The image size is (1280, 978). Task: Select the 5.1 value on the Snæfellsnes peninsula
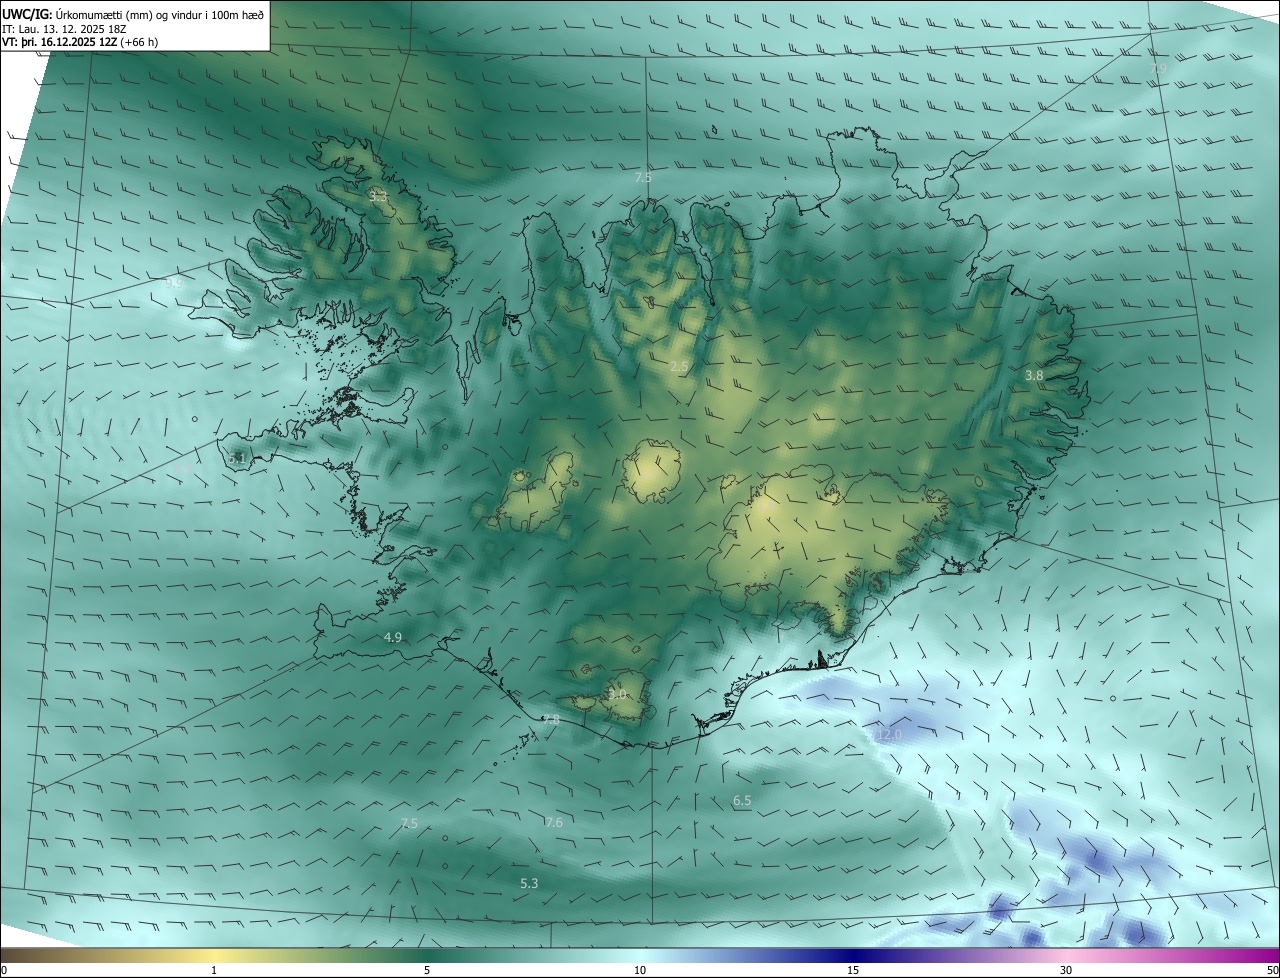click(x=237, y=458)
